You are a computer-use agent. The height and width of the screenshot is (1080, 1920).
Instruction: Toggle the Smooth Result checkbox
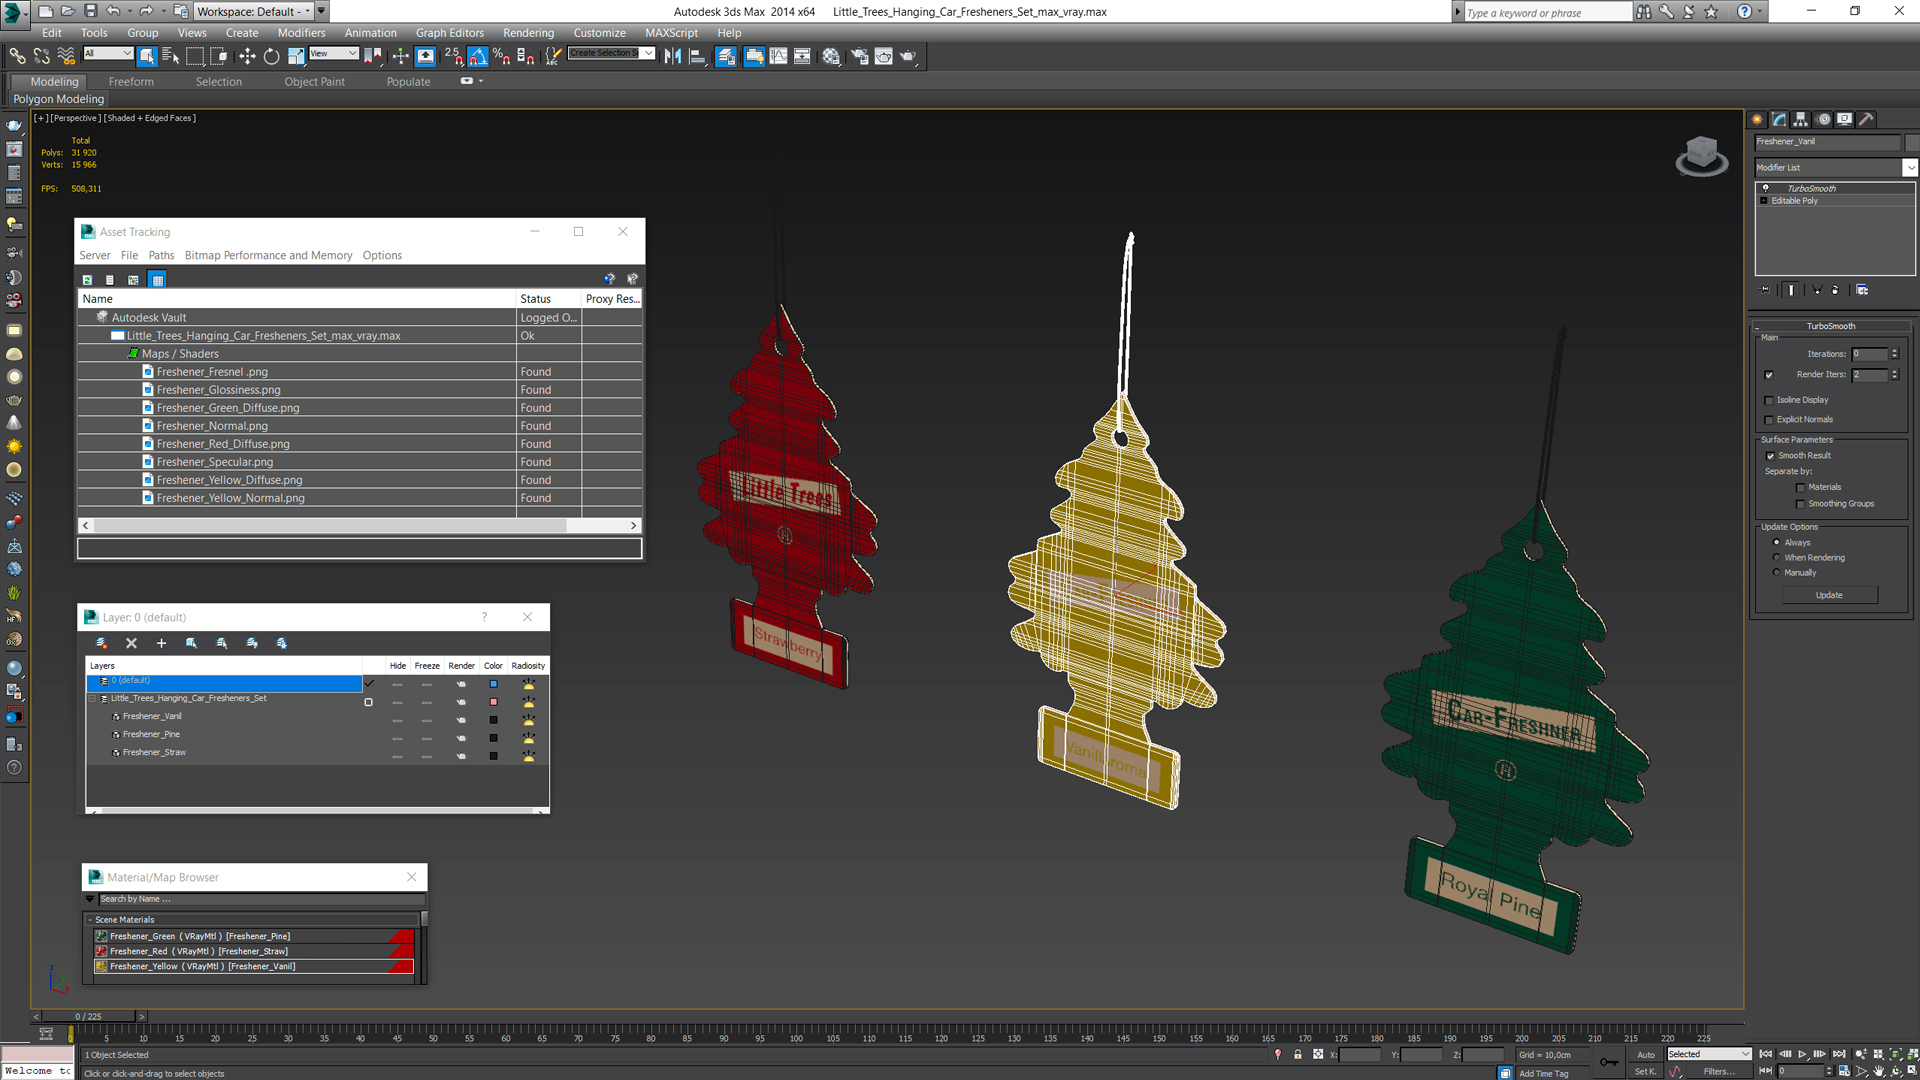[1770, 456]
